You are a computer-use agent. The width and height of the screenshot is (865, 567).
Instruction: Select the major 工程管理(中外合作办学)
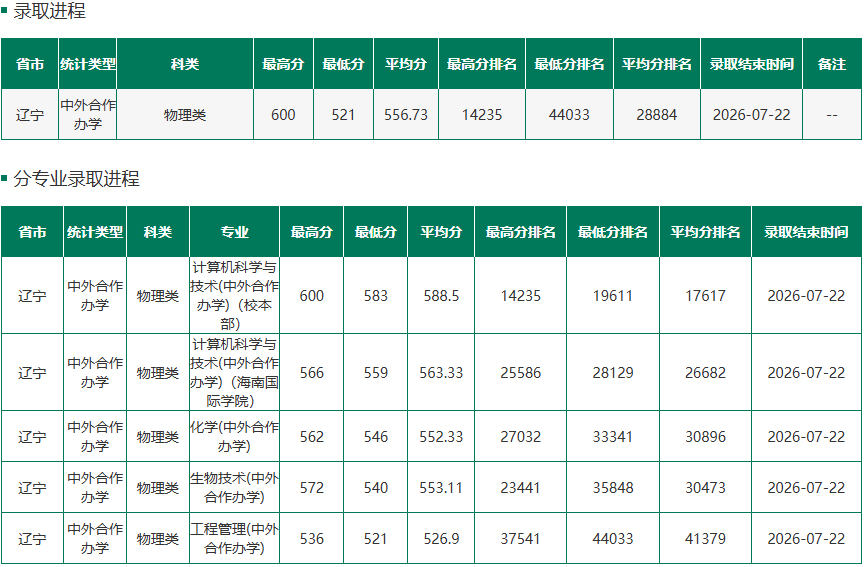pyautogui.click(x=234, y=538)
